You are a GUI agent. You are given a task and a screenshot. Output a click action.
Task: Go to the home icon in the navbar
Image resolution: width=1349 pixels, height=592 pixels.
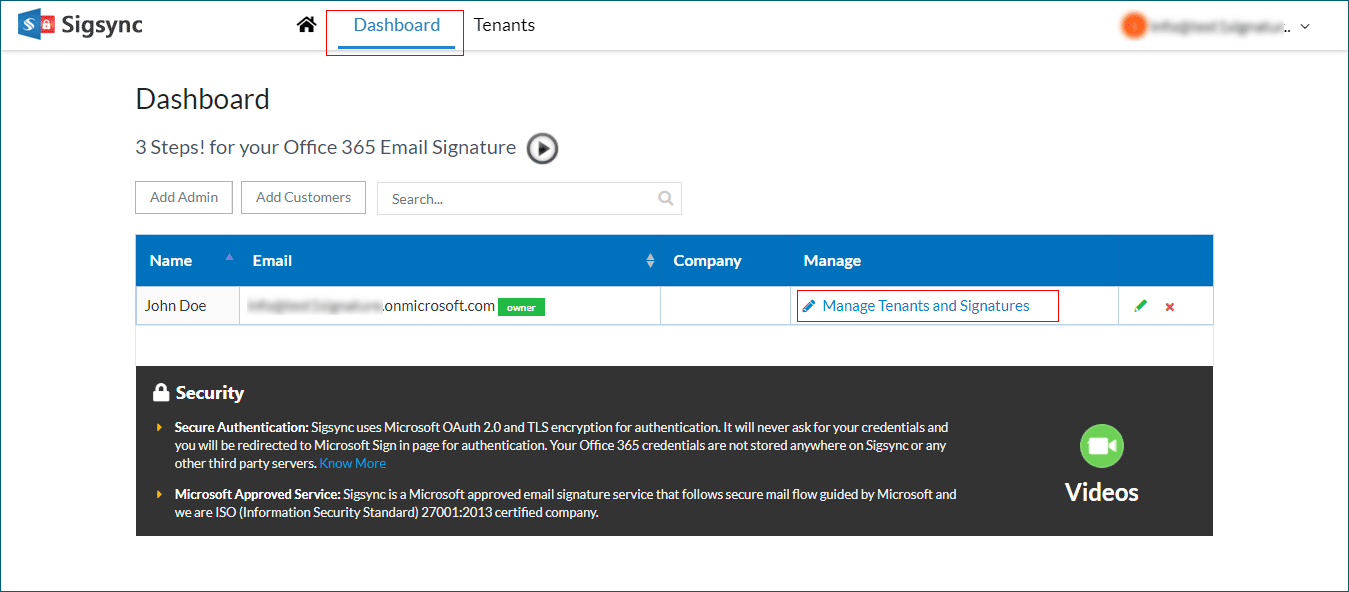[306, 25]
